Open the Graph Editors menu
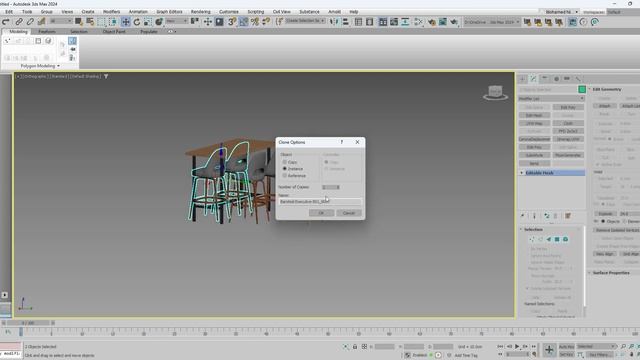The height and width of the screenshot is (360, 640). (169, 12)
